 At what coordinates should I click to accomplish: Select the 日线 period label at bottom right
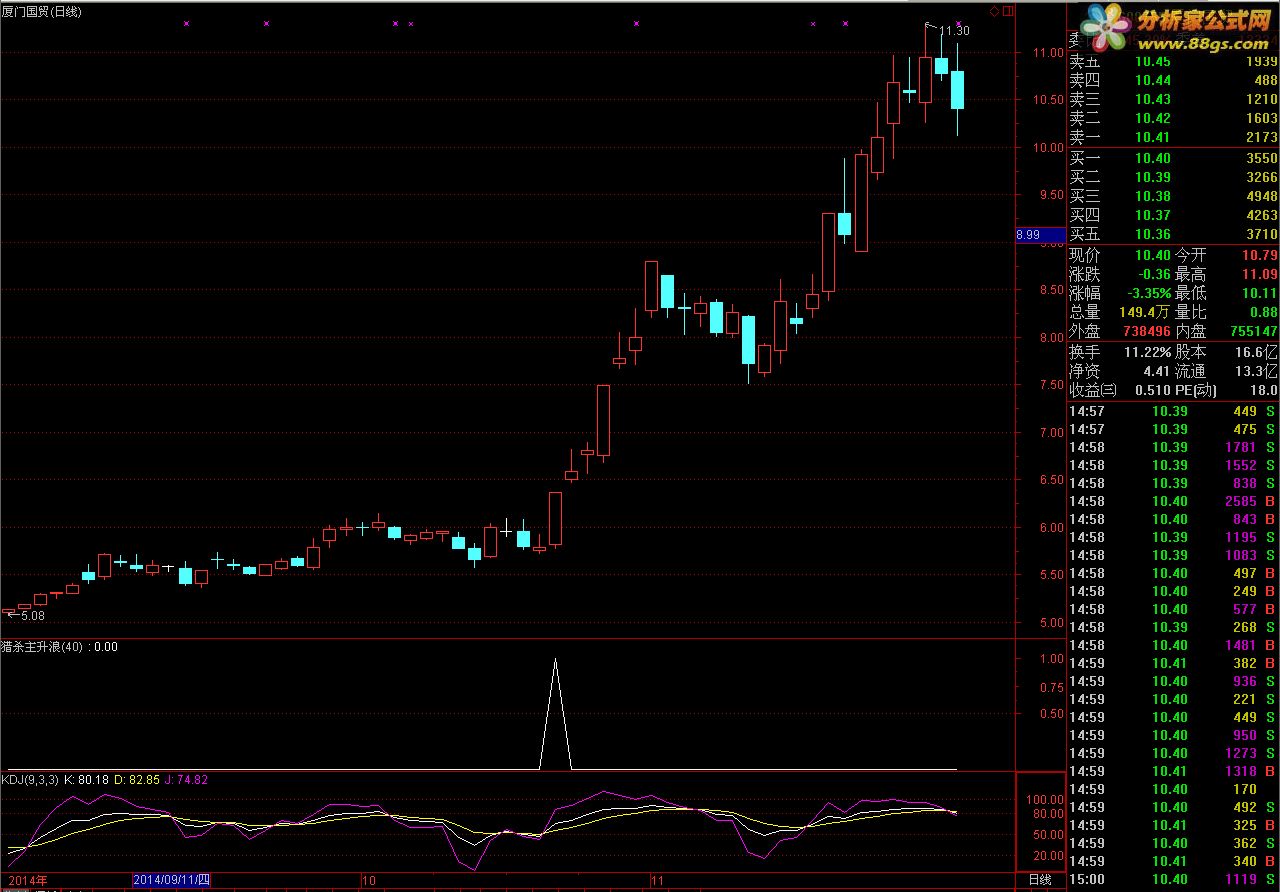pyautogui.click(x=1040, y=880)
